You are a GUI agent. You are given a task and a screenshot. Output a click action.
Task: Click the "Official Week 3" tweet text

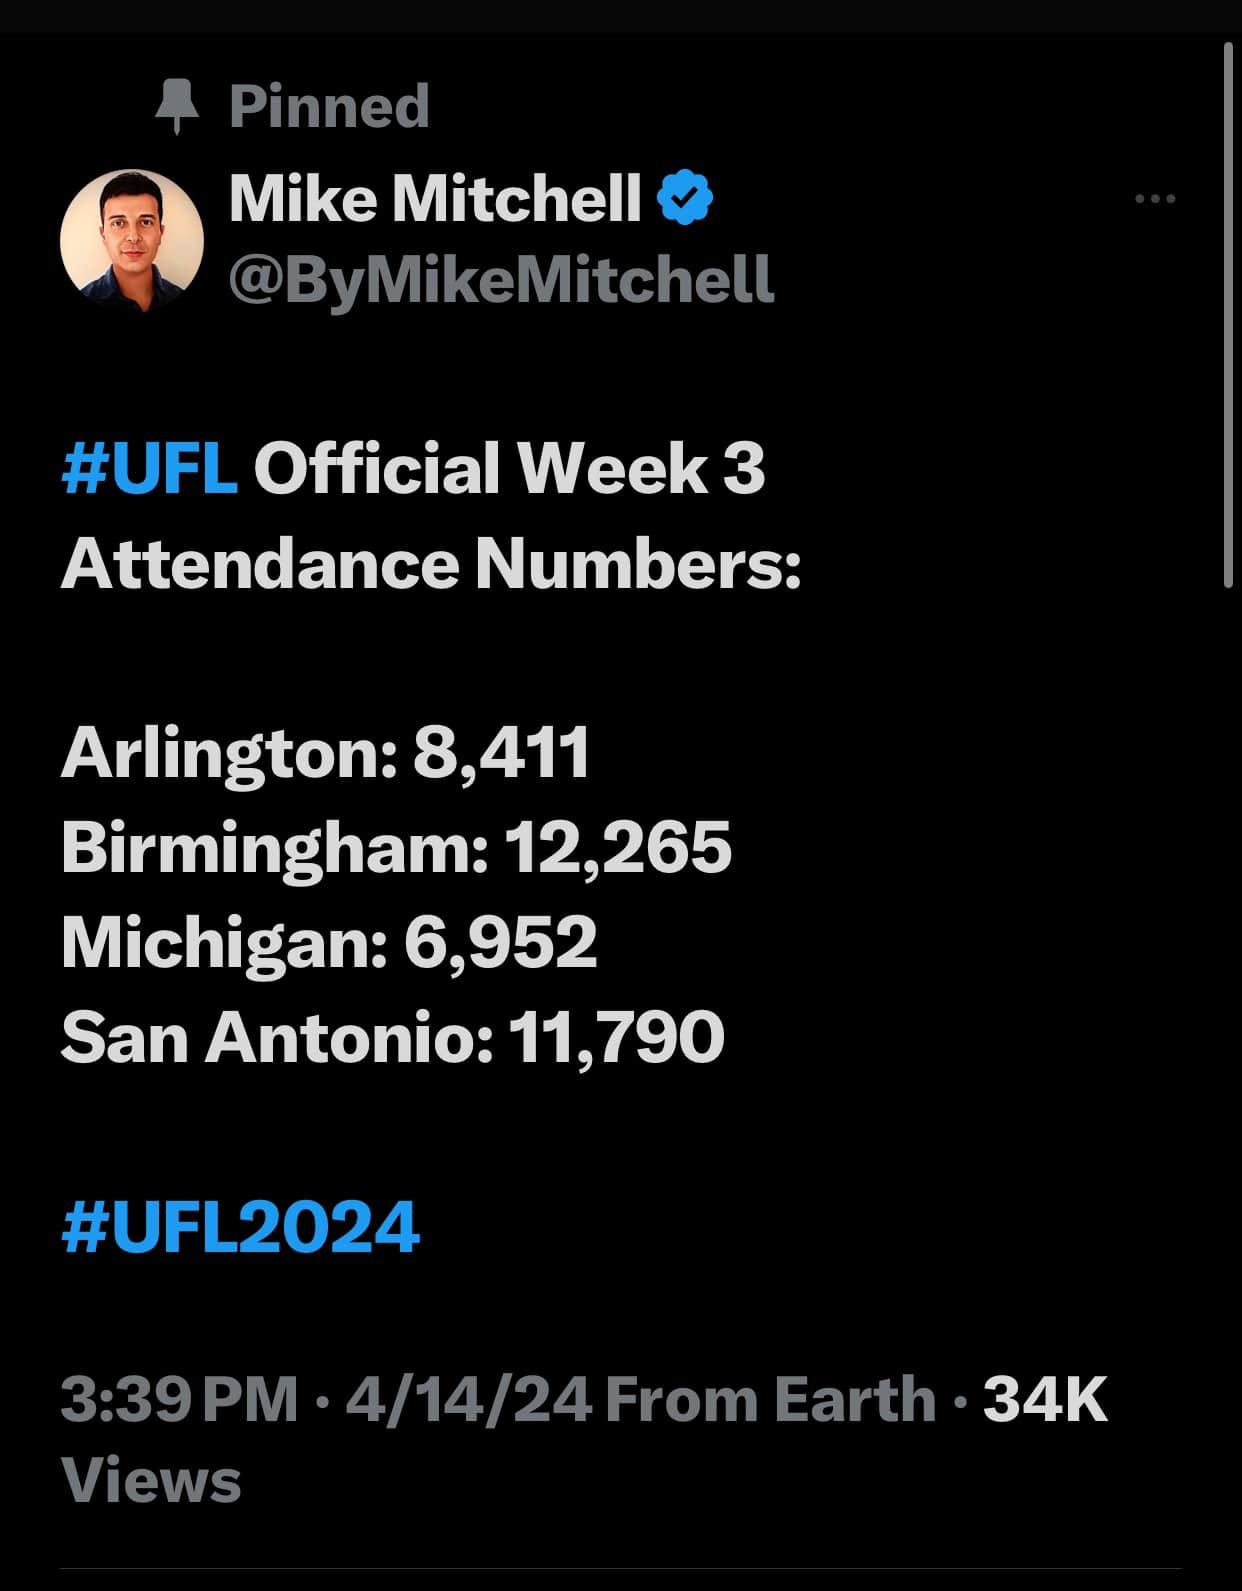(x=509, y=467)
